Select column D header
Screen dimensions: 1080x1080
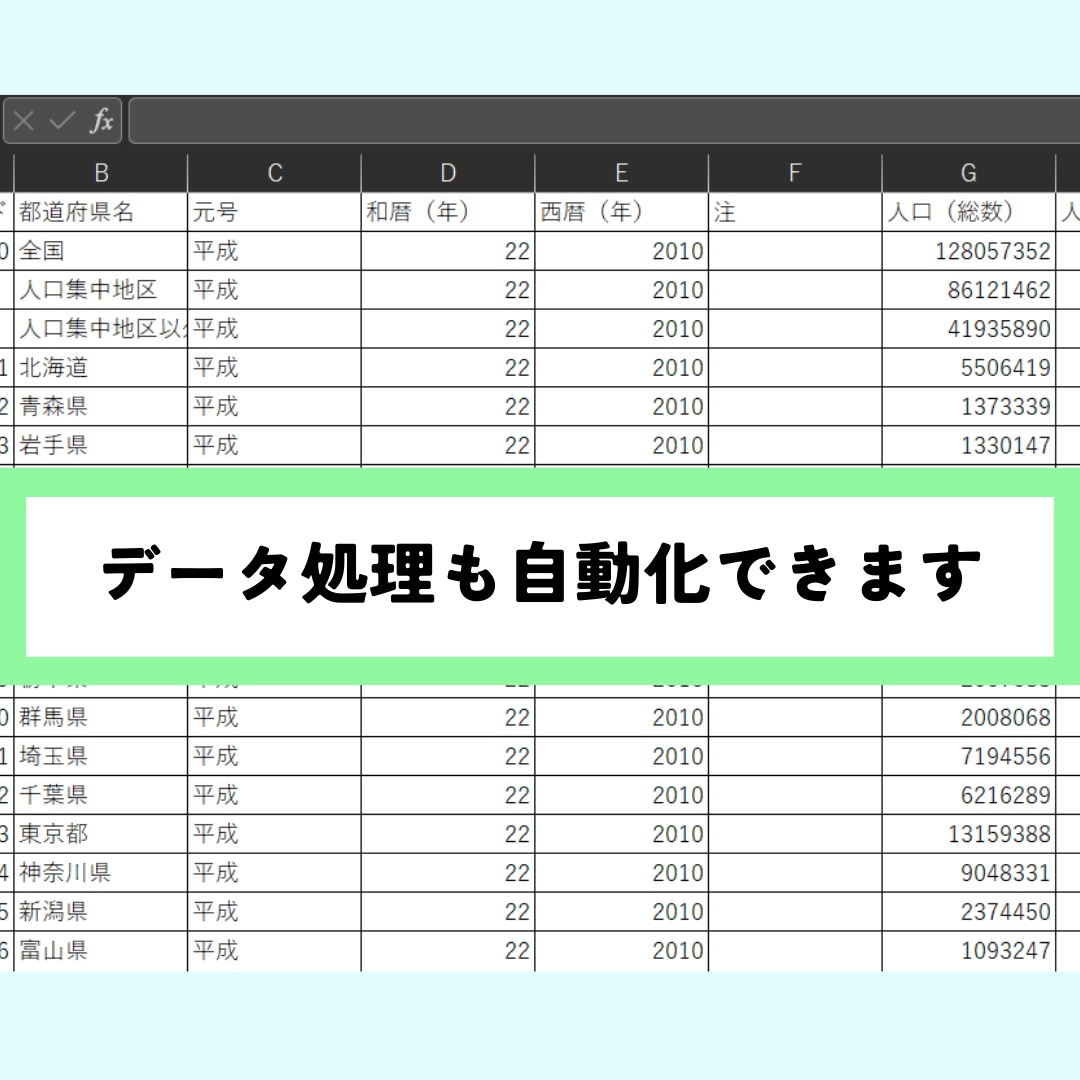click(x=448, y=173)
